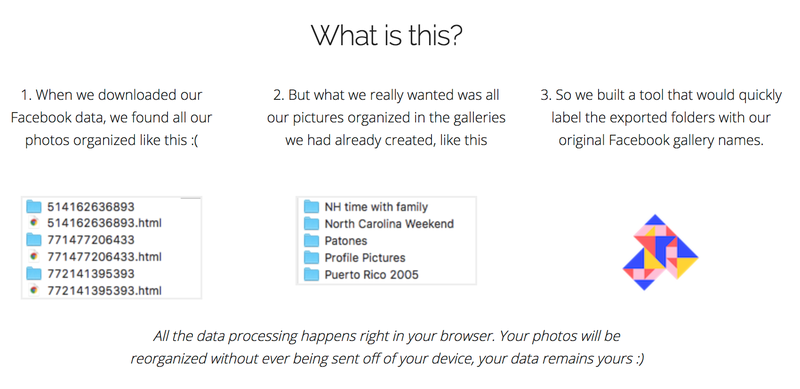Click the Chrome icon next to 514162636893.html
Image resolution: width=800 pixels, height=389 pixels.
coord(34,223)
